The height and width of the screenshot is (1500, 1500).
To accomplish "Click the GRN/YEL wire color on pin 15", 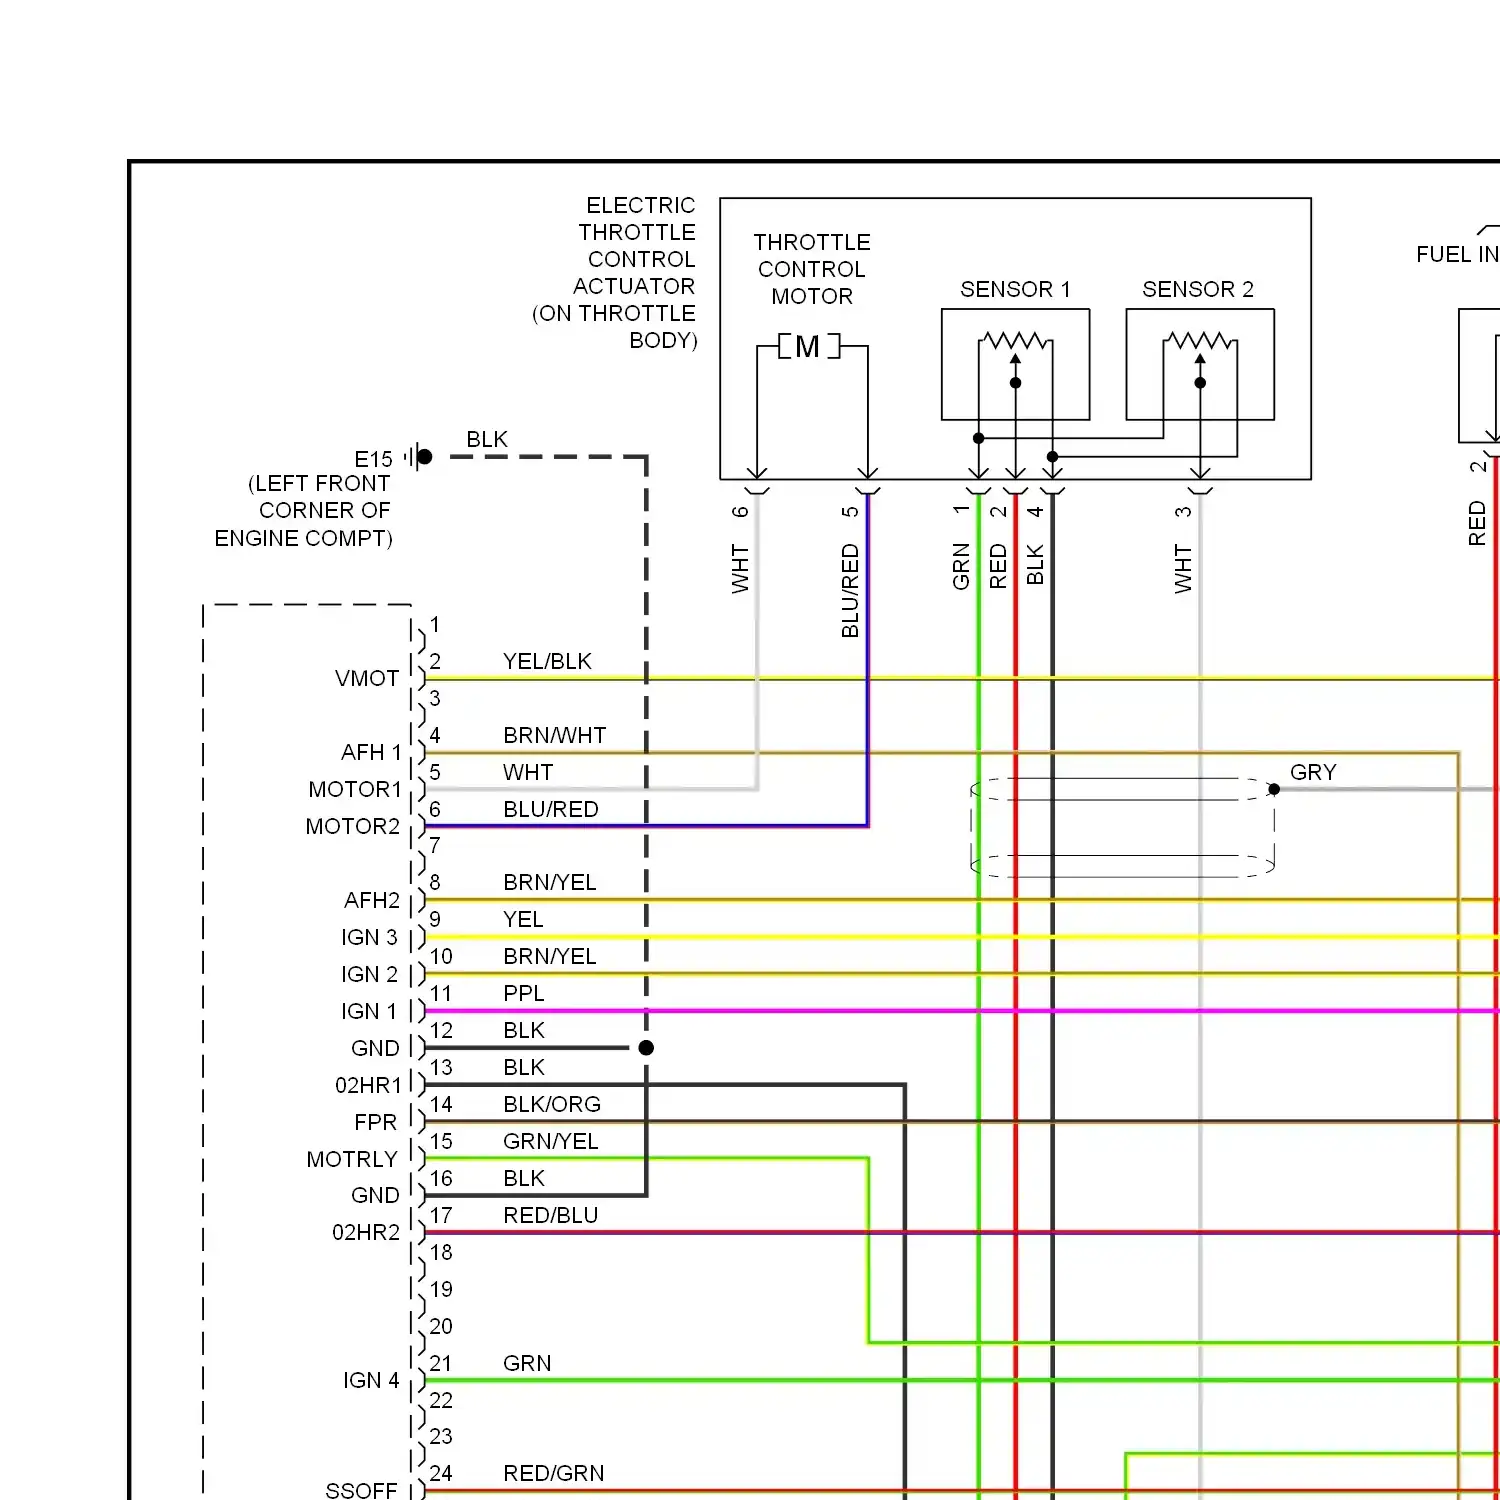I will (551, 1141).
